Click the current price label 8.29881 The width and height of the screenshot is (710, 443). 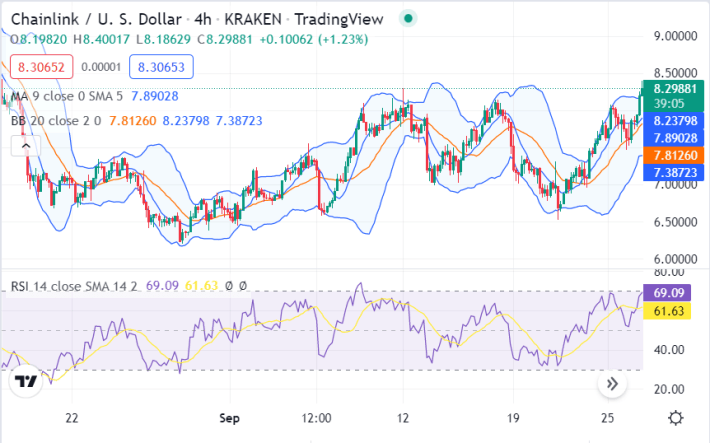[x=674, y=89]
